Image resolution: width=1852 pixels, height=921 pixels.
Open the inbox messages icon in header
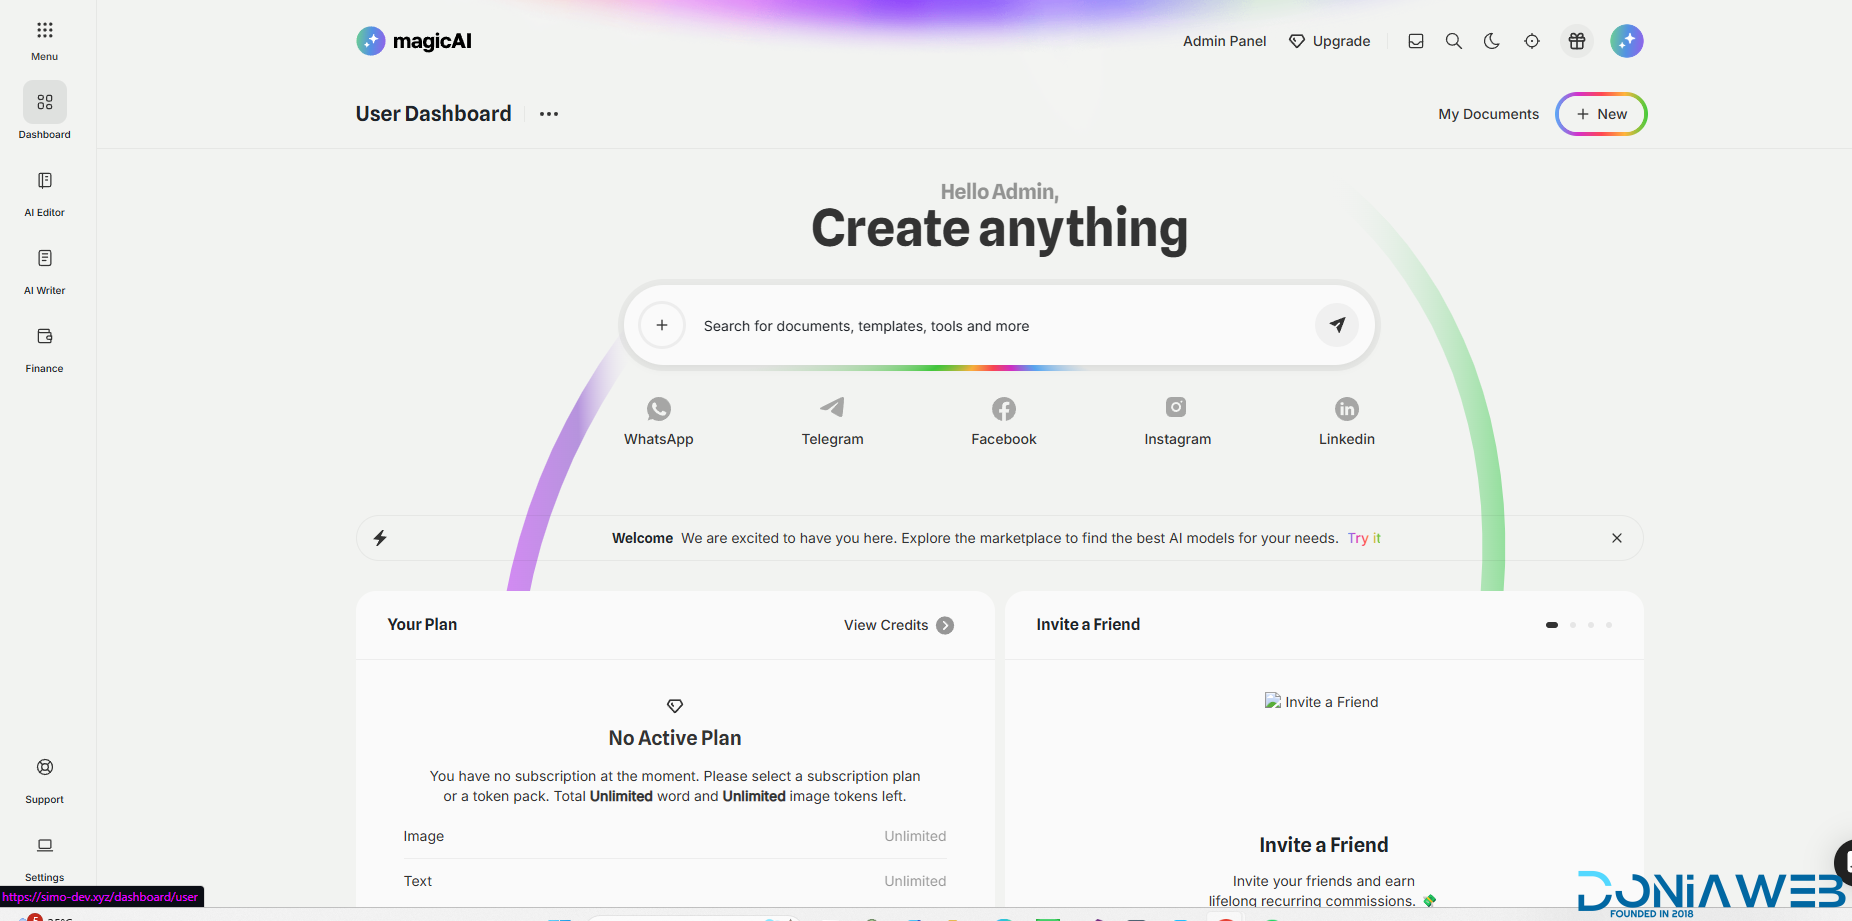(1415, 41)
